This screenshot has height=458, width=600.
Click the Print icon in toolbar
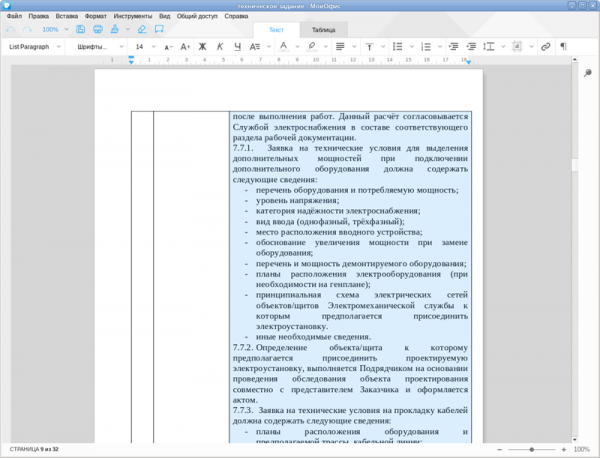click(x=97, y=29)
